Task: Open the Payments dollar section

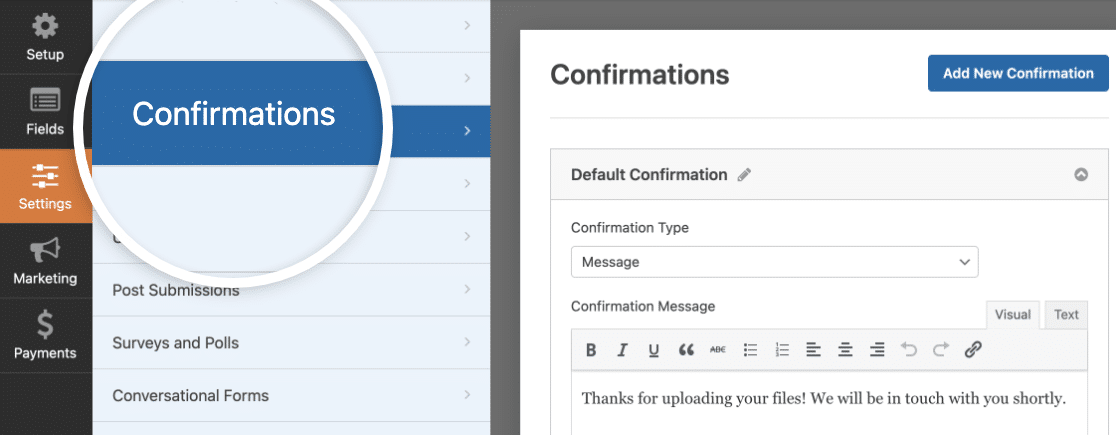Action: pos(45,335)
